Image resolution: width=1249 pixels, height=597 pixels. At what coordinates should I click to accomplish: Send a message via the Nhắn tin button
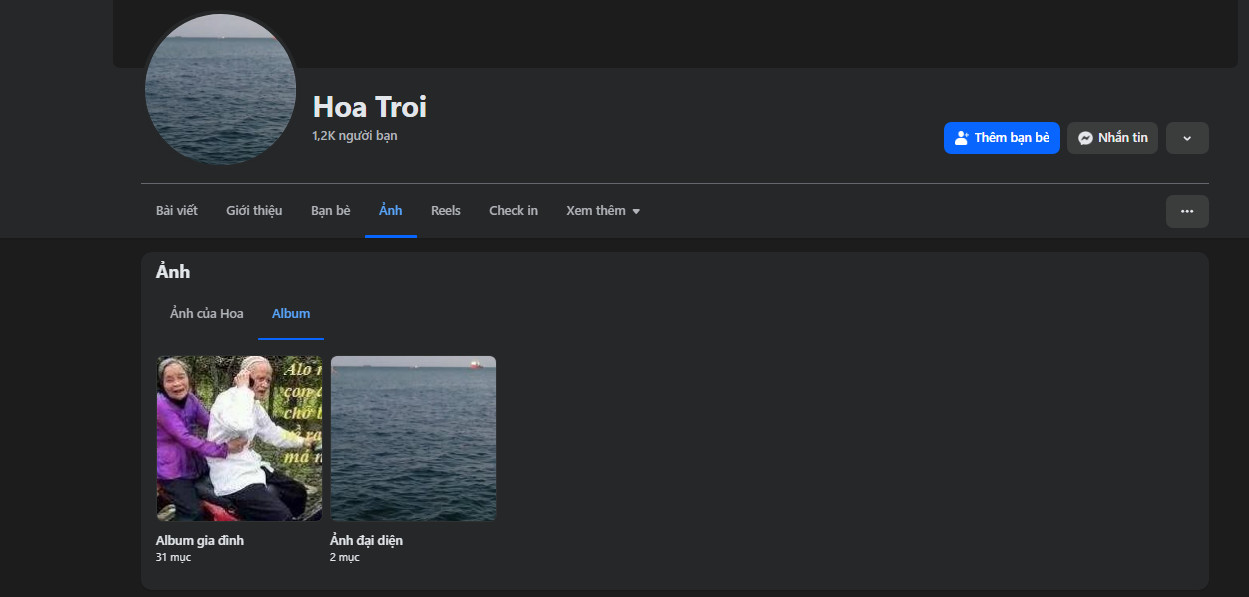pos(1112,138)
